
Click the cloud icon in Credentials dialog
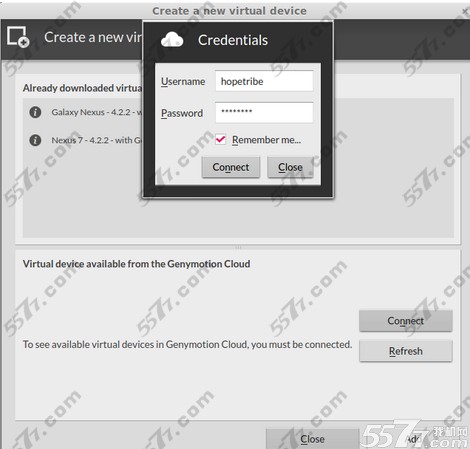pyautogui.click(x=172, y=40)
